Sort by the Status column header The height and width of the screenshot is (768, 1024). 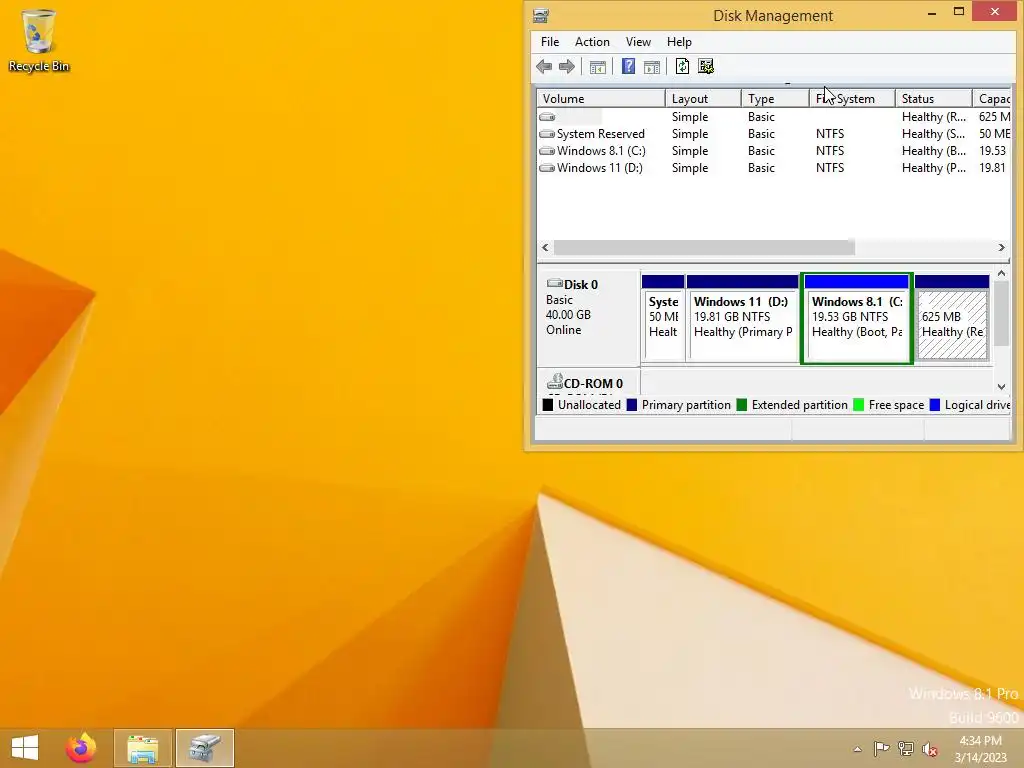[x=934, y=99]
